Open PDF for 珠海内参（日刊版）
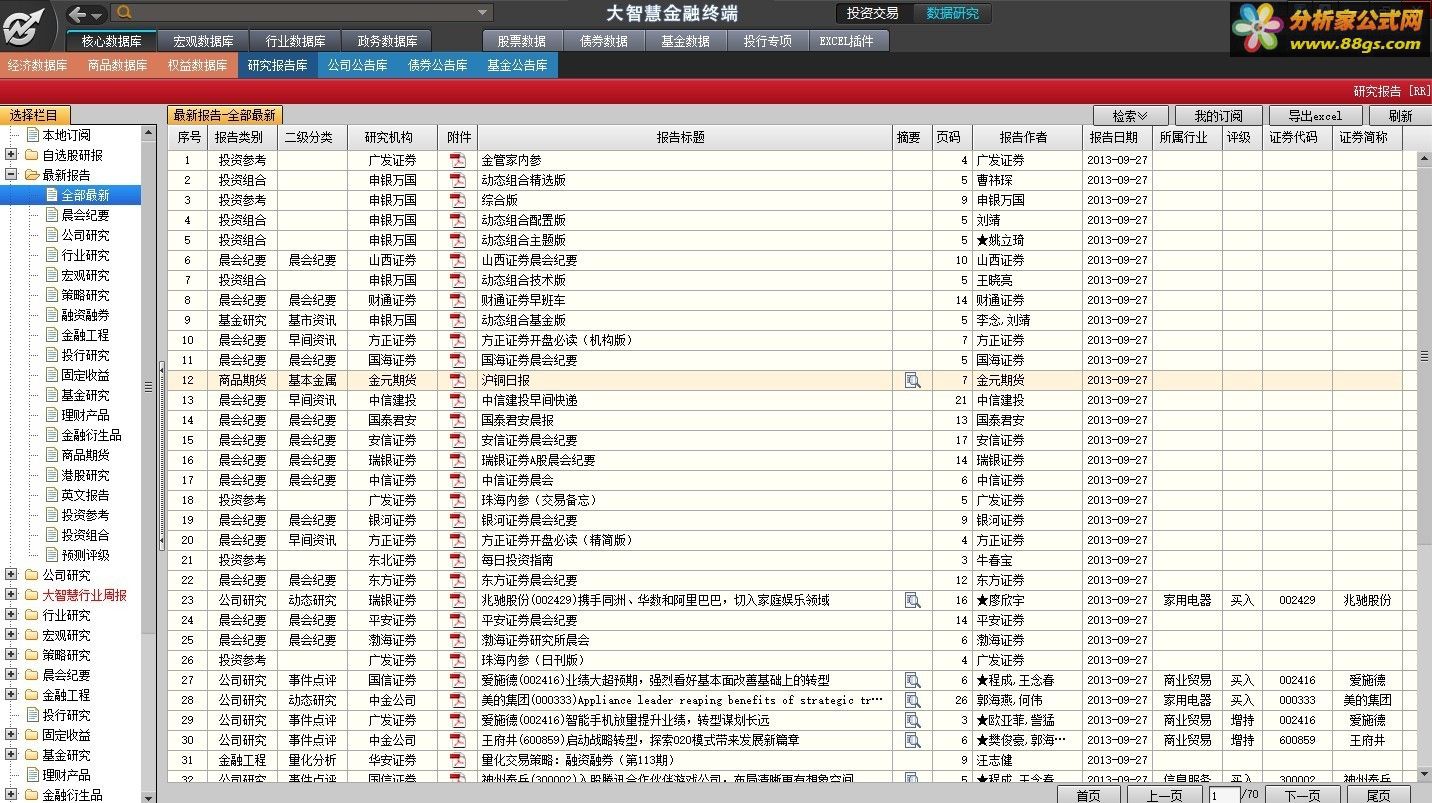Viewport: 1432px width, 803px height. pyautogui.click(x=458, y=660)
